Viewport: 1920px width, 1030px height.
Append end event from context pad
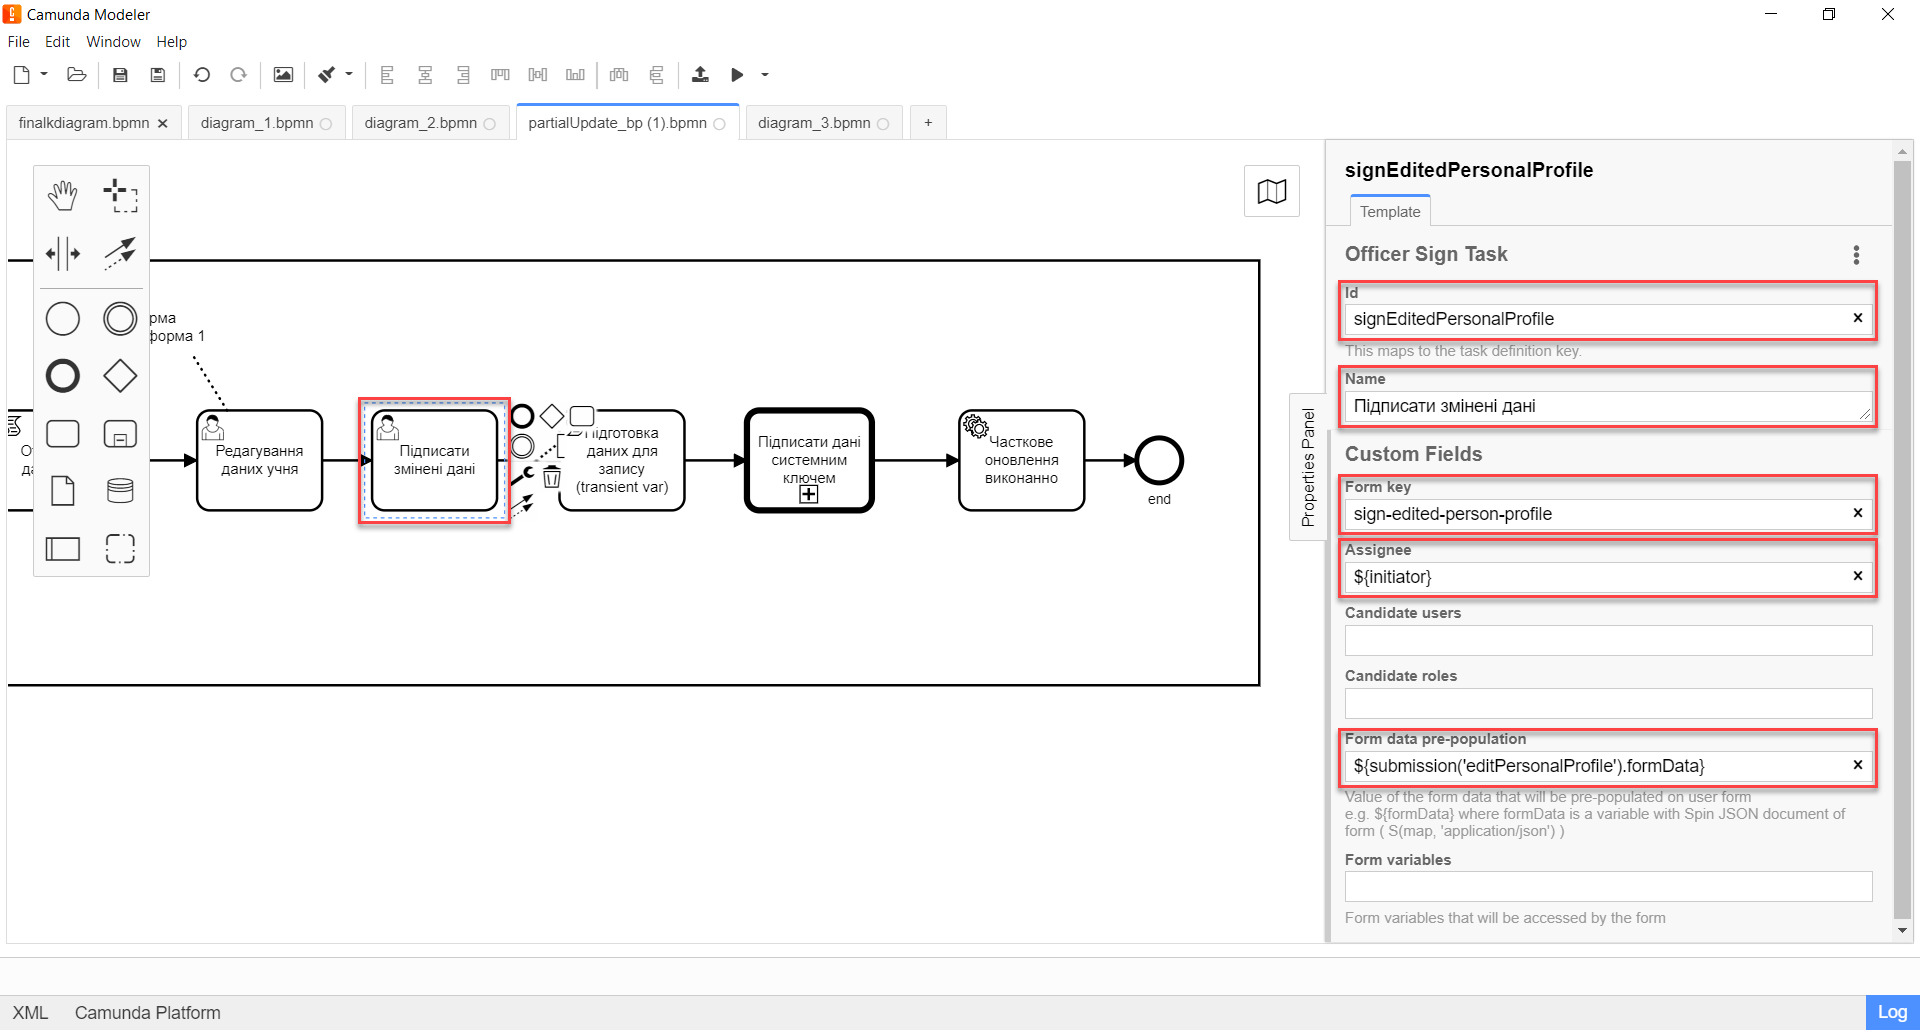[x=522, y=415]
